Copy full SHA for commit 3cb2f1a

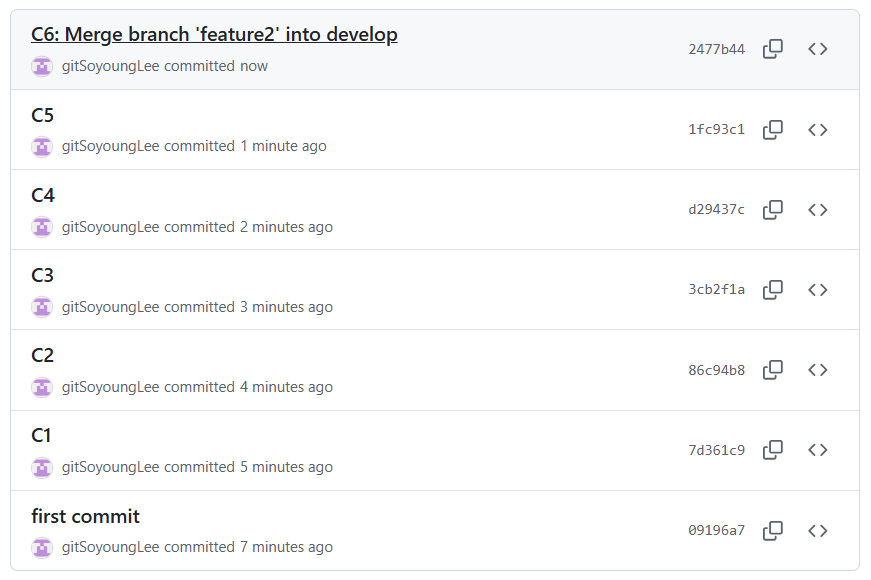(x=772, y=290)
